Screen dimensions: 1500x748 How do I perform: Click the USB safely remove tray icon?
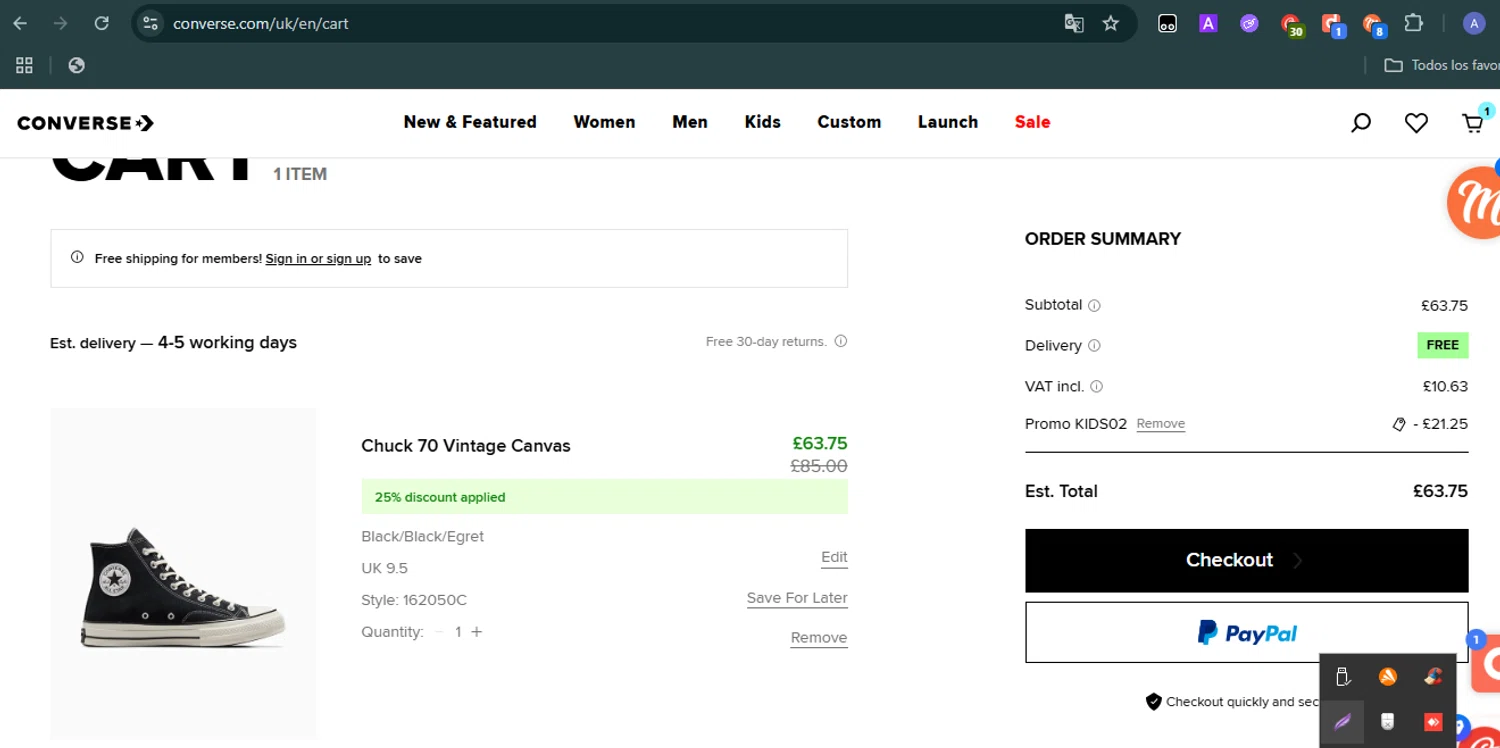click(x=1343, y=677)
